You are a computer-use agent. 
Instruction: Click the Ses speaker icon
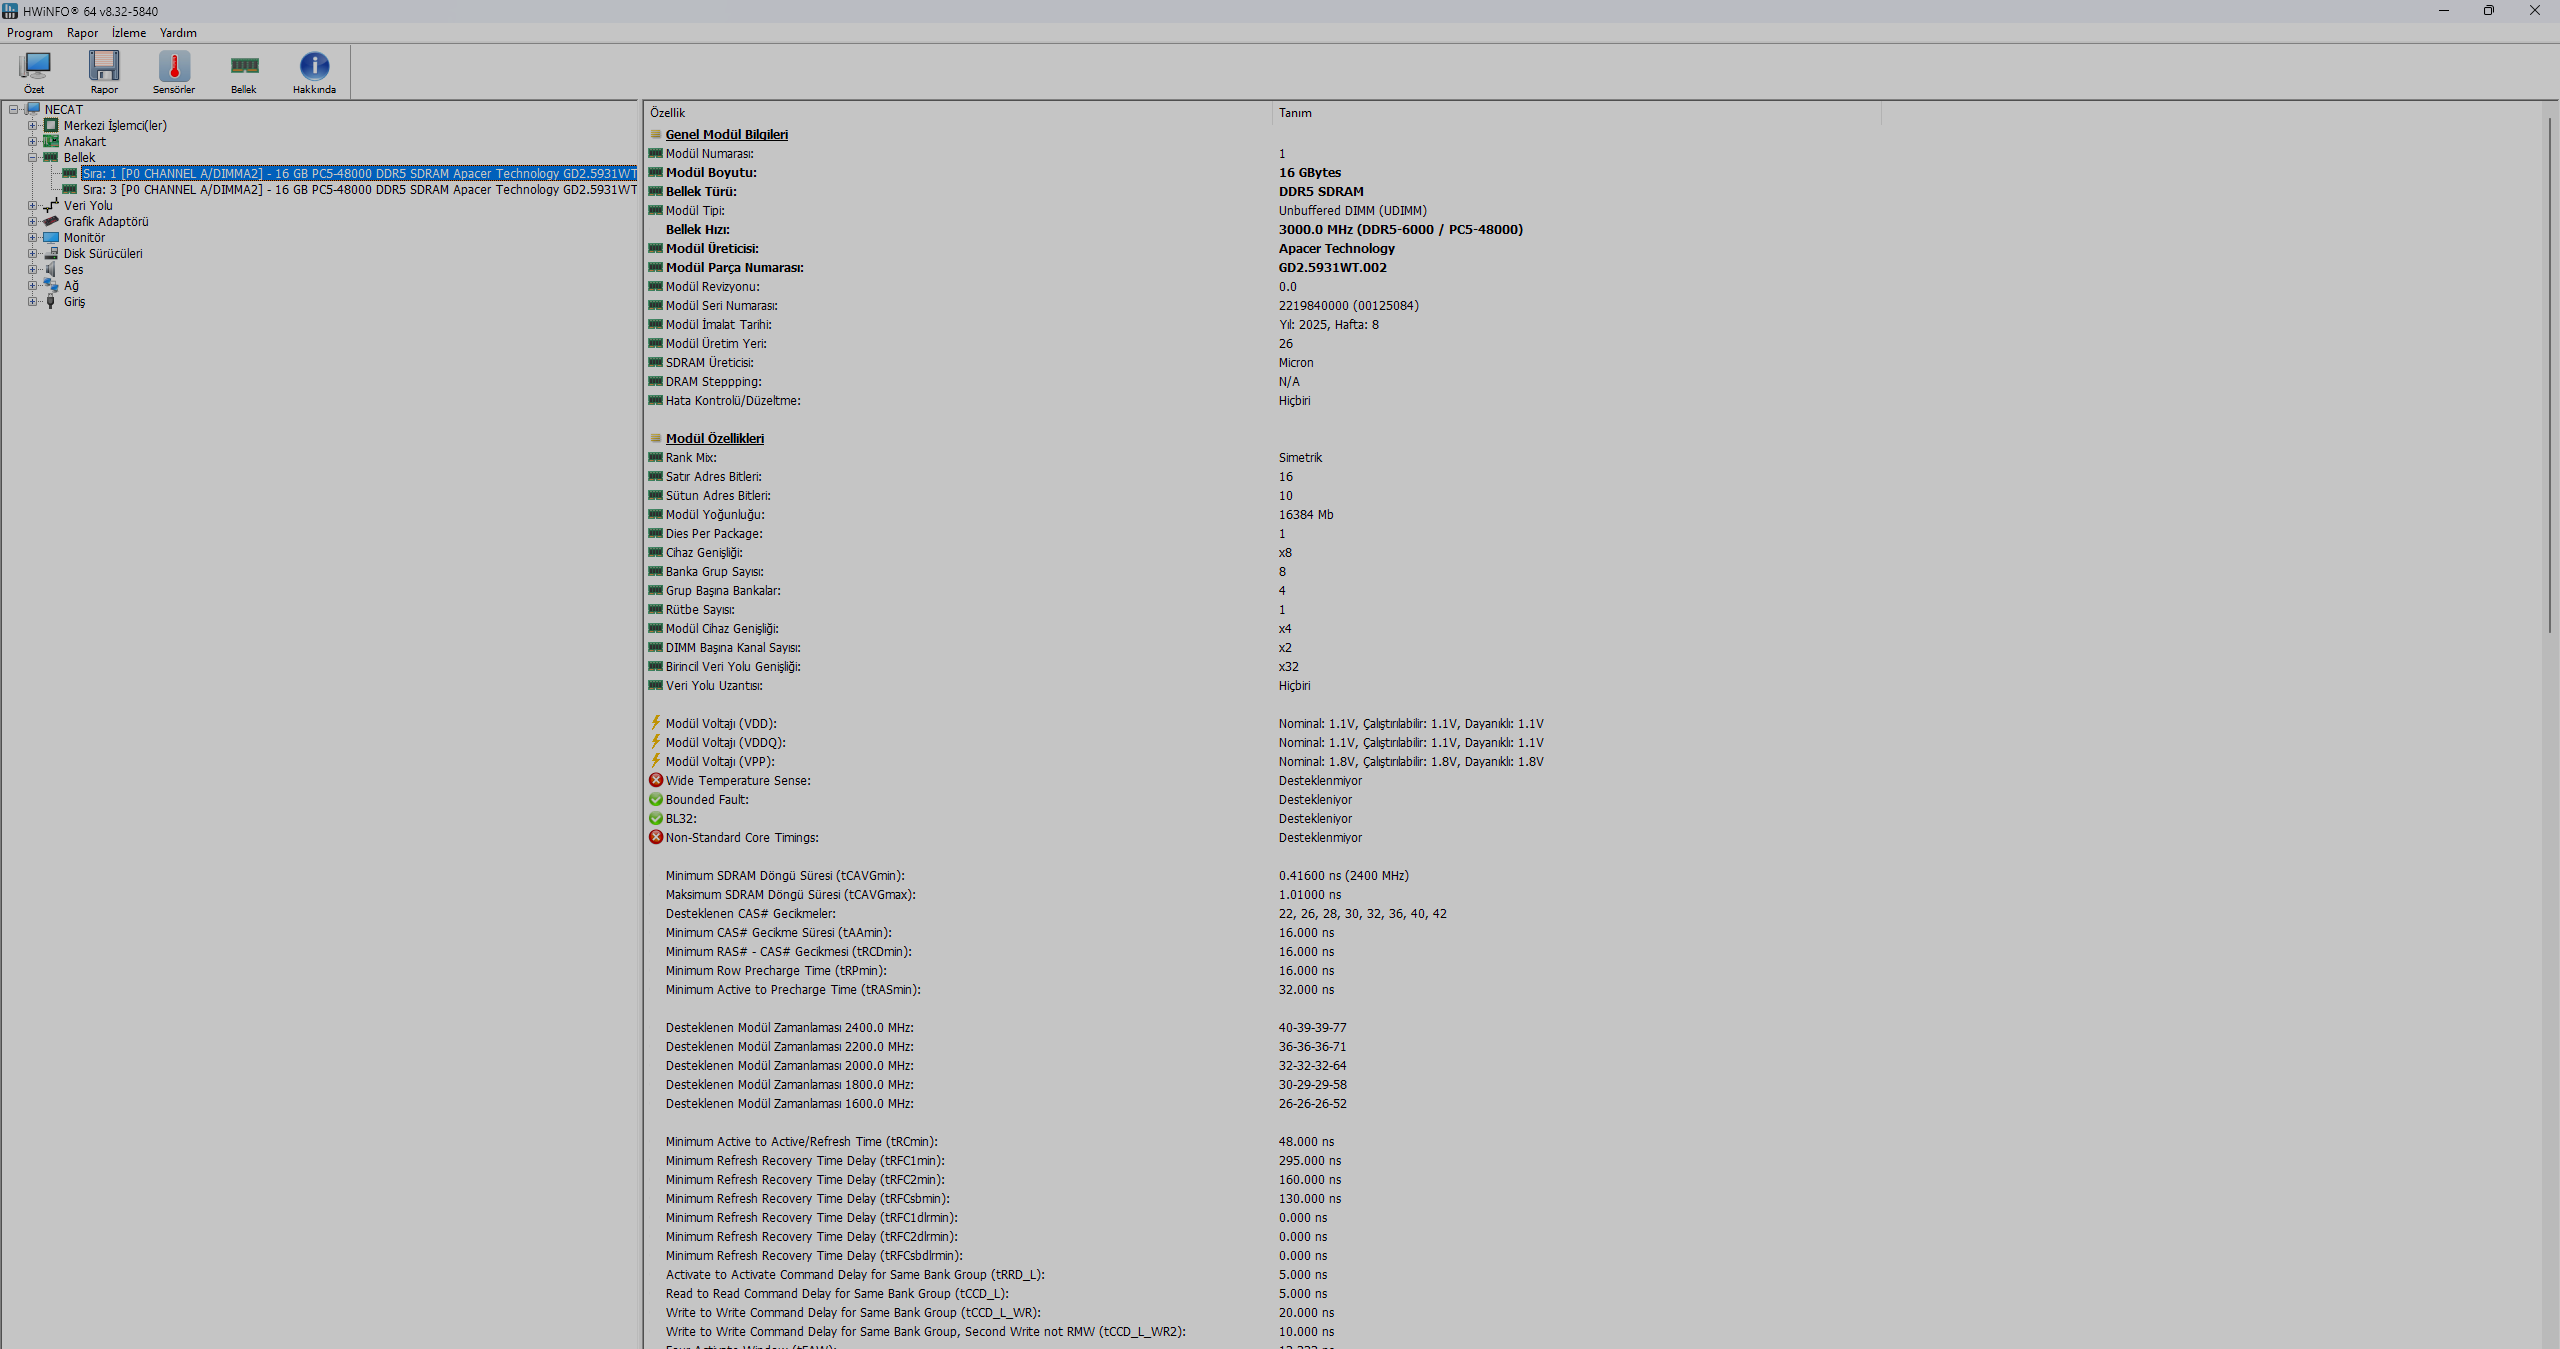click(x=51, y=269)
